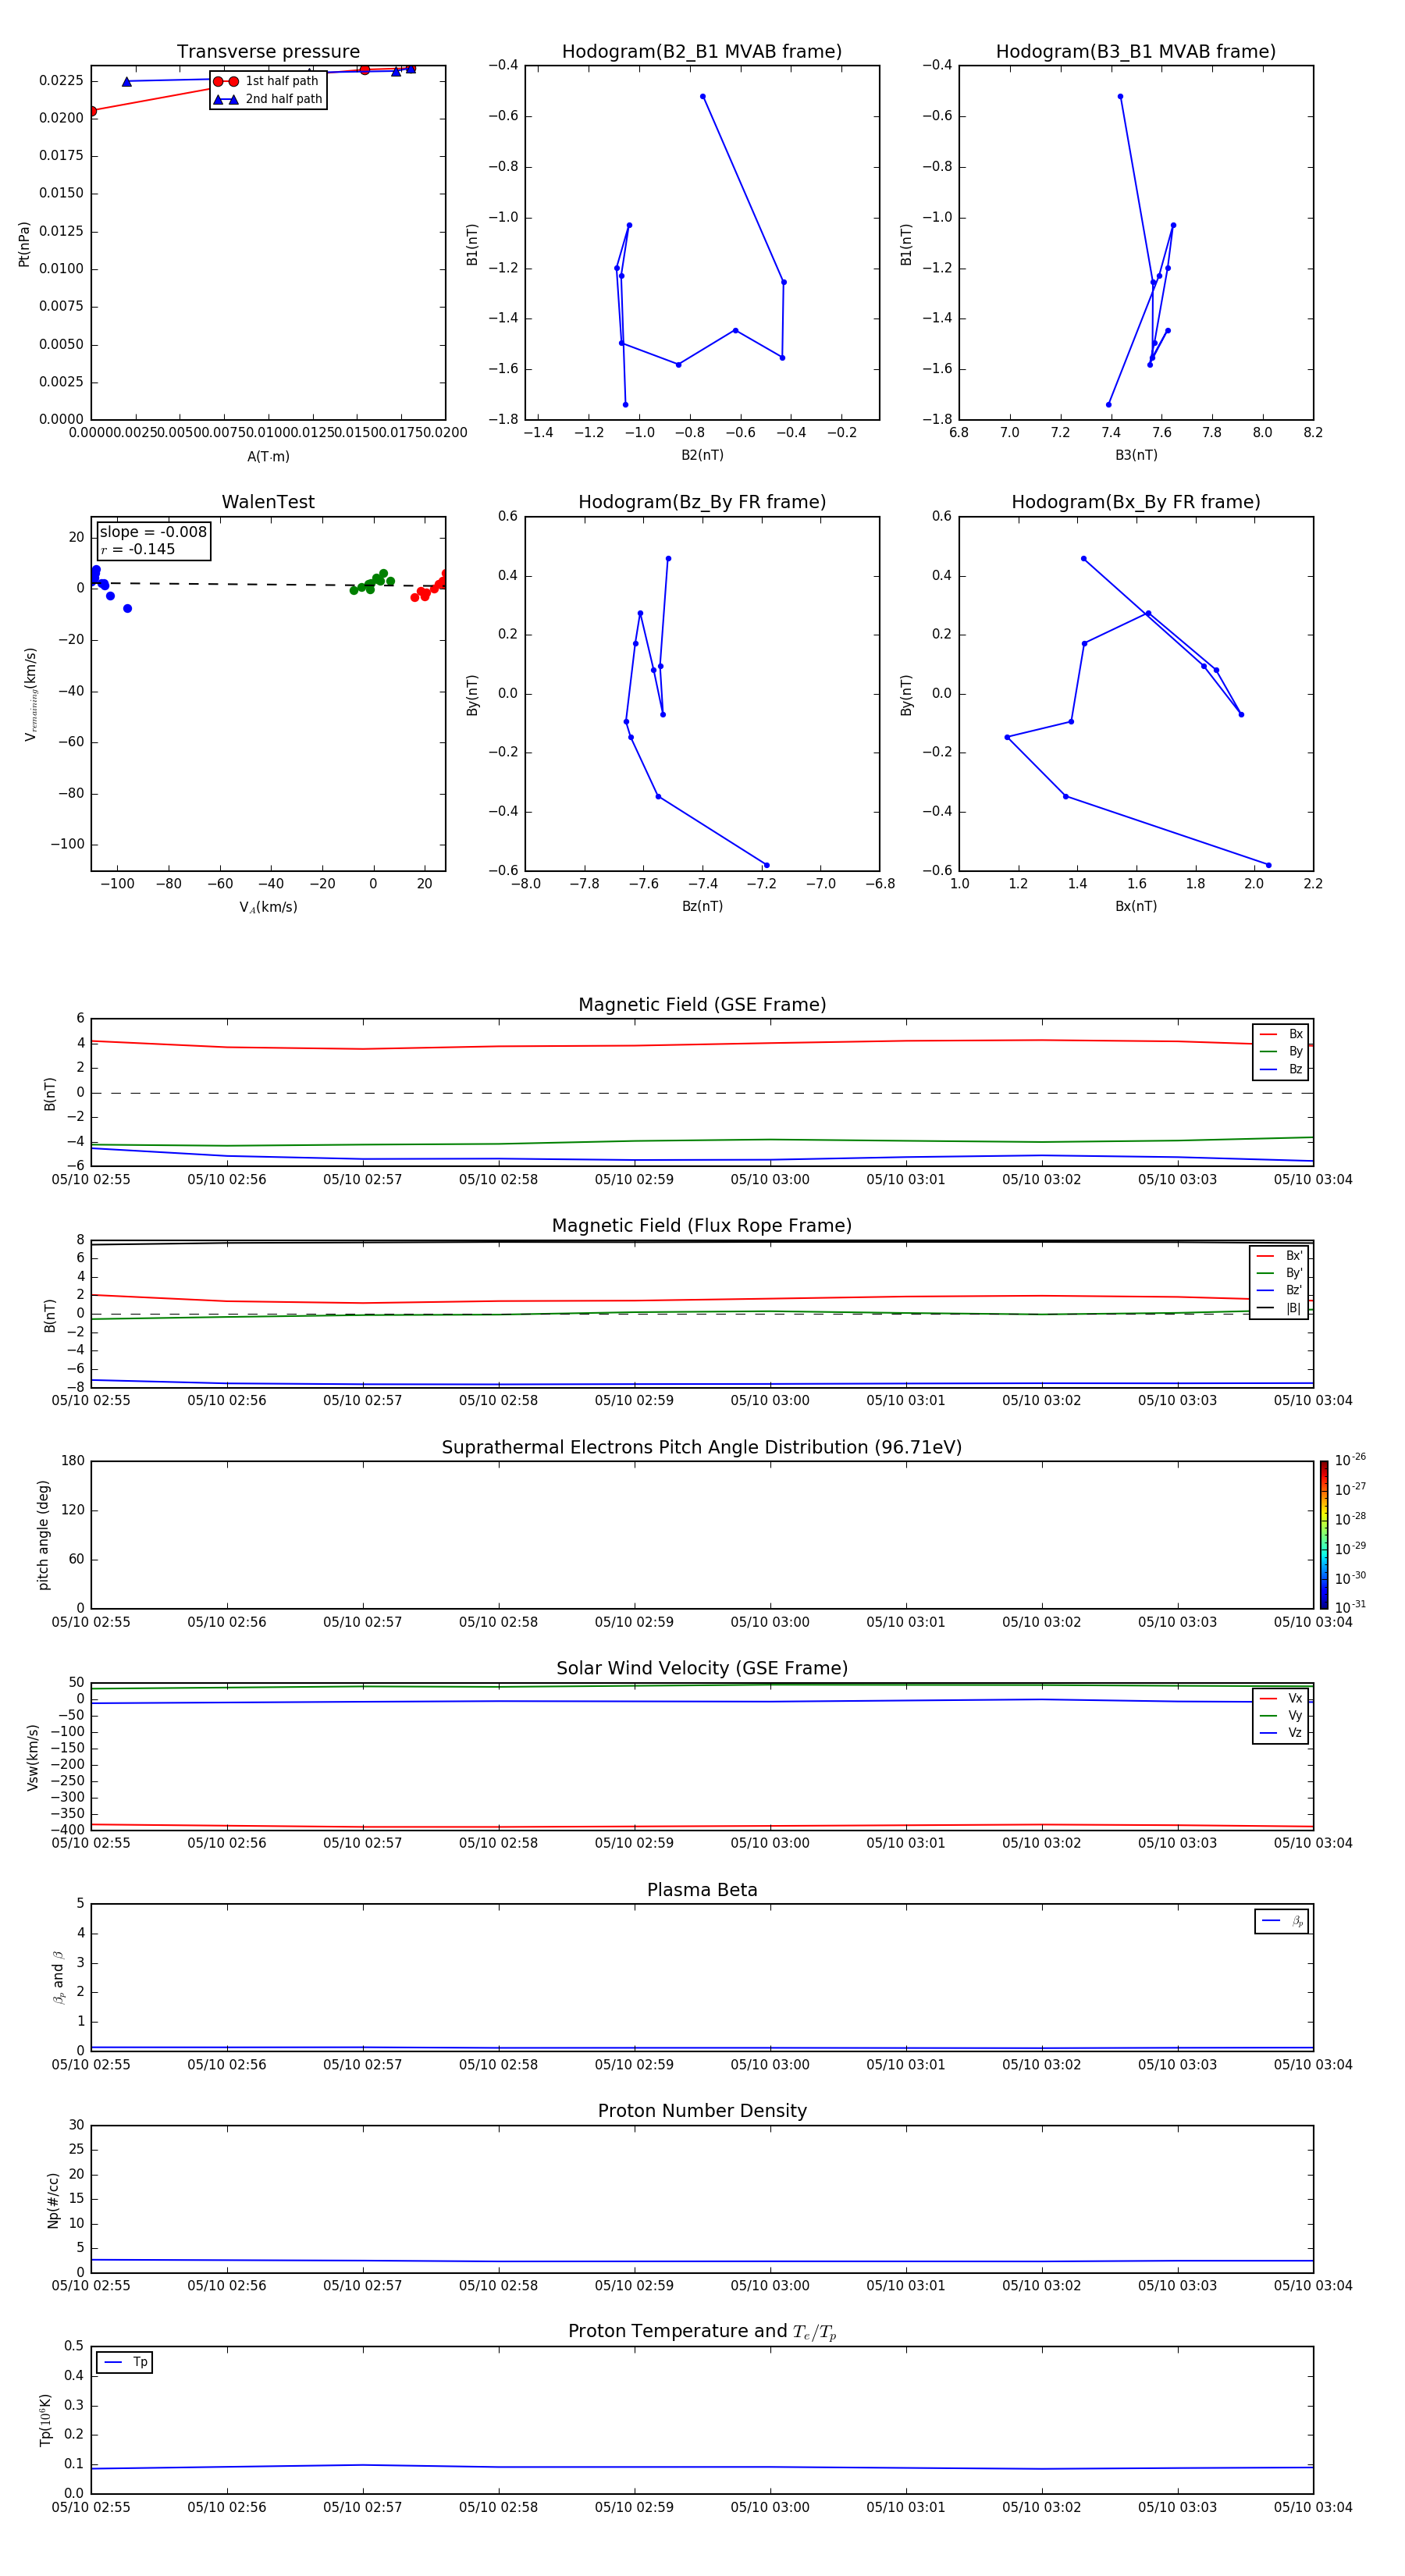The width and height of the screenshot is (1405, 2576).
Task: Click the 'Vsw(km/s)' axis label
Action: pyautogui.click(x=33, y=1757)
